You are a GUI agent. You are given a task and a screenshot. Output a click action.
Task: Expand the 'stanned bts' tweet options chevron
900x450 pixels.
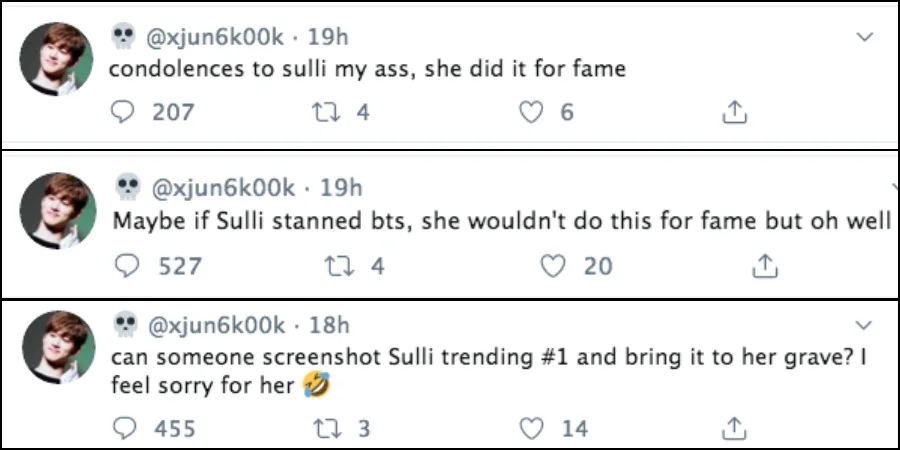(893, 187)
